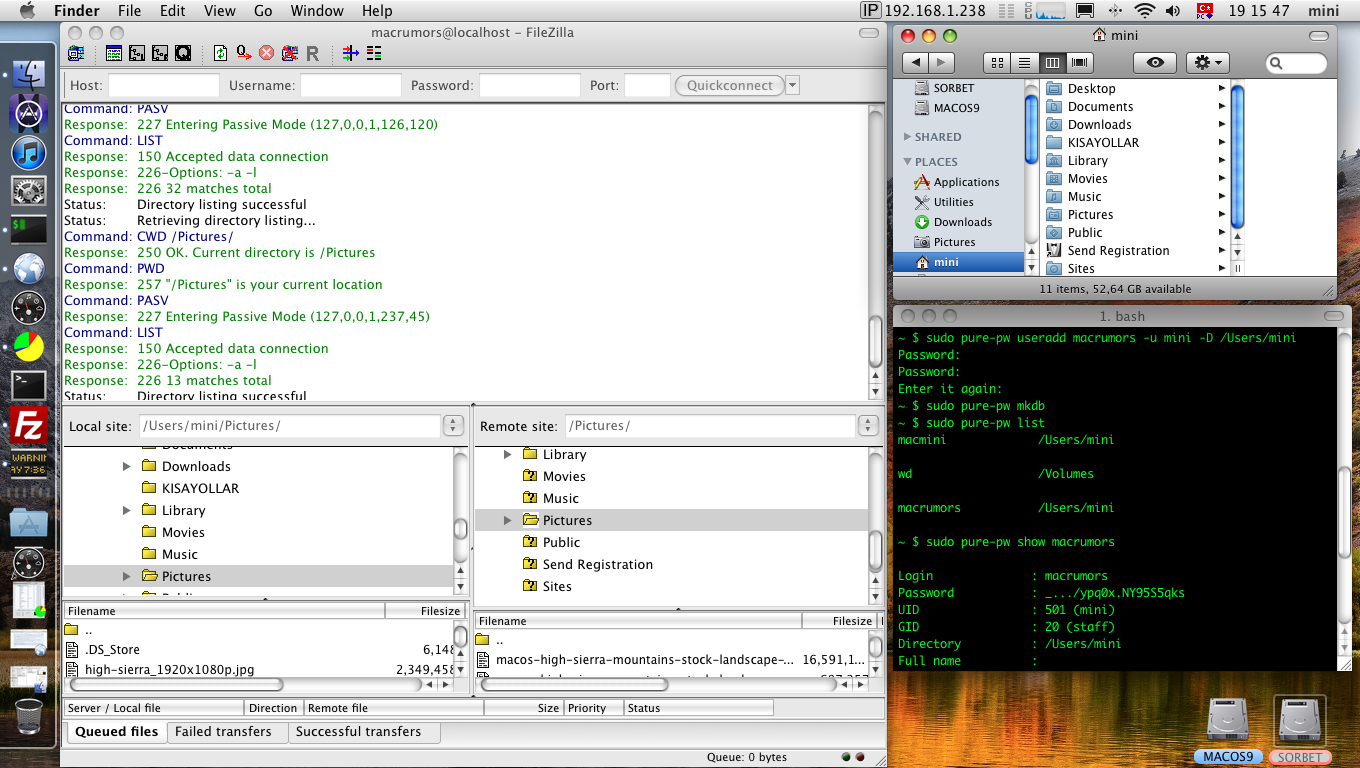The image size is (1360, 768).
Task: Open System Preferences from the Dock
Action: (28, 191)
